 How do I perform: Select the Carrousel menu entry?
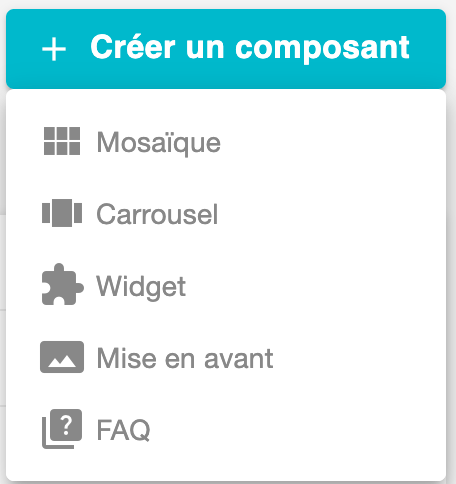[x=226, y=214]
